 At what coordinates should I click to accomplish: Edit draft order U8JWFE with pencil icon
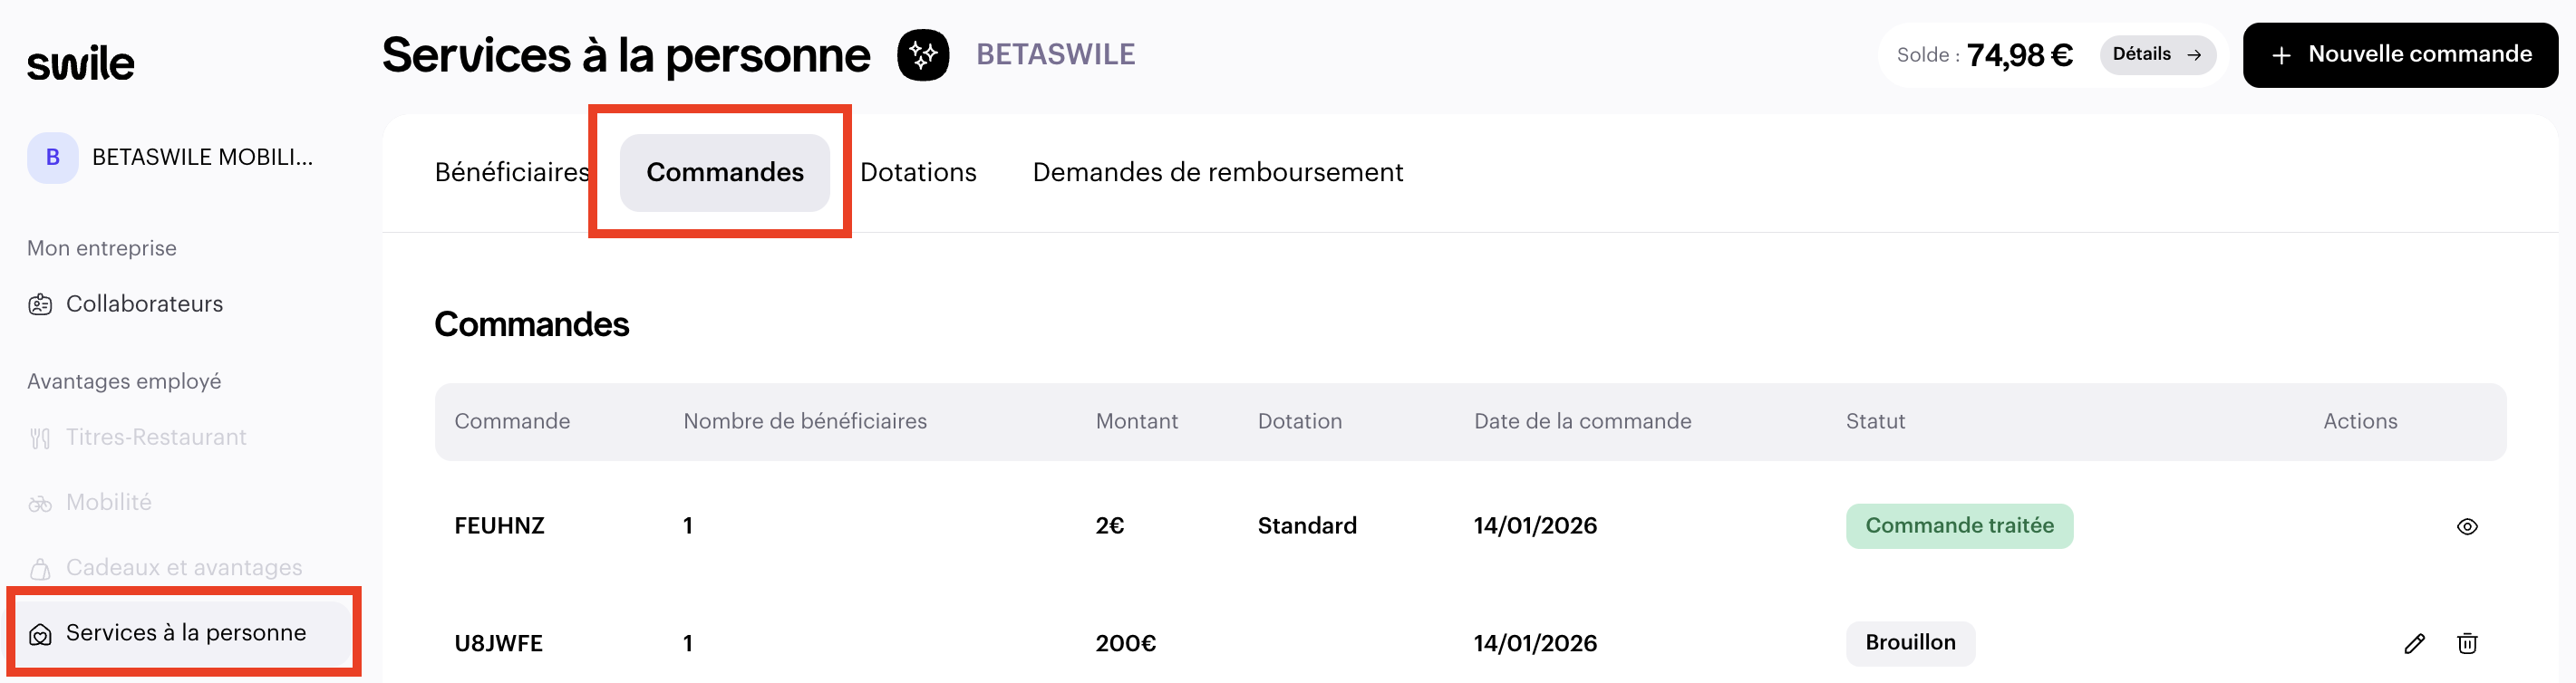[2414, 643]
